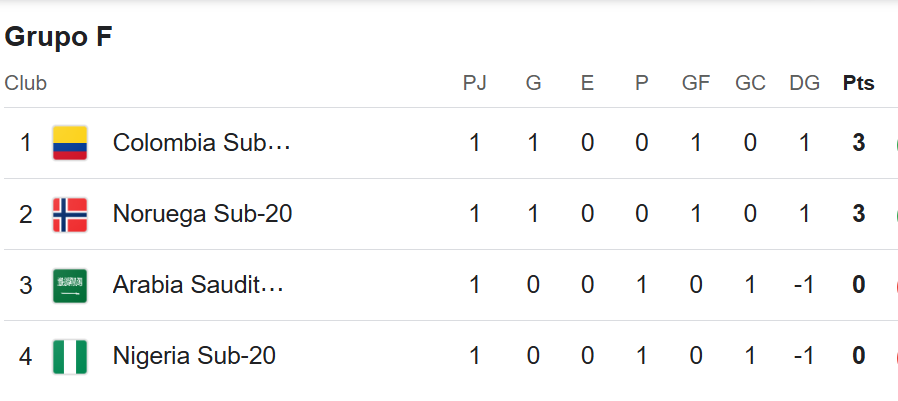Click the Club column header
Viewport: 898px width, 401px height.
25,84
